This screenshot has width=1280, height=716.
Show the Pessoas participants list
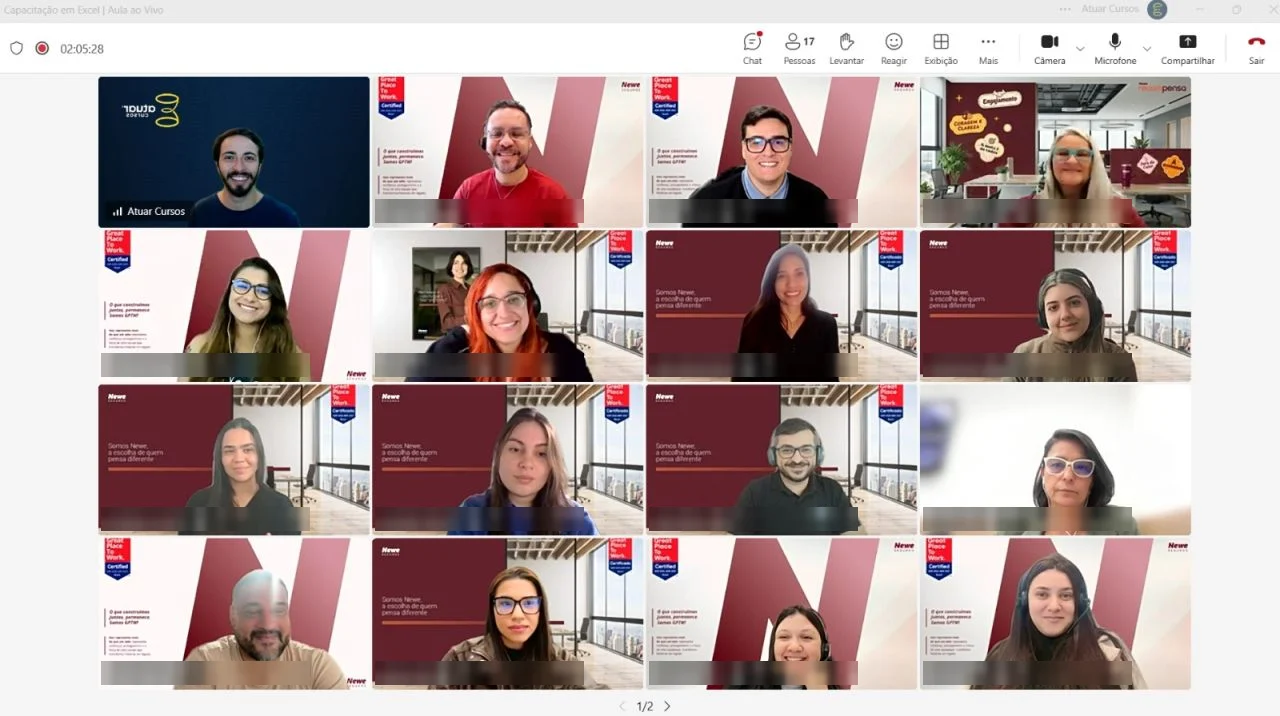click(799, 48)
